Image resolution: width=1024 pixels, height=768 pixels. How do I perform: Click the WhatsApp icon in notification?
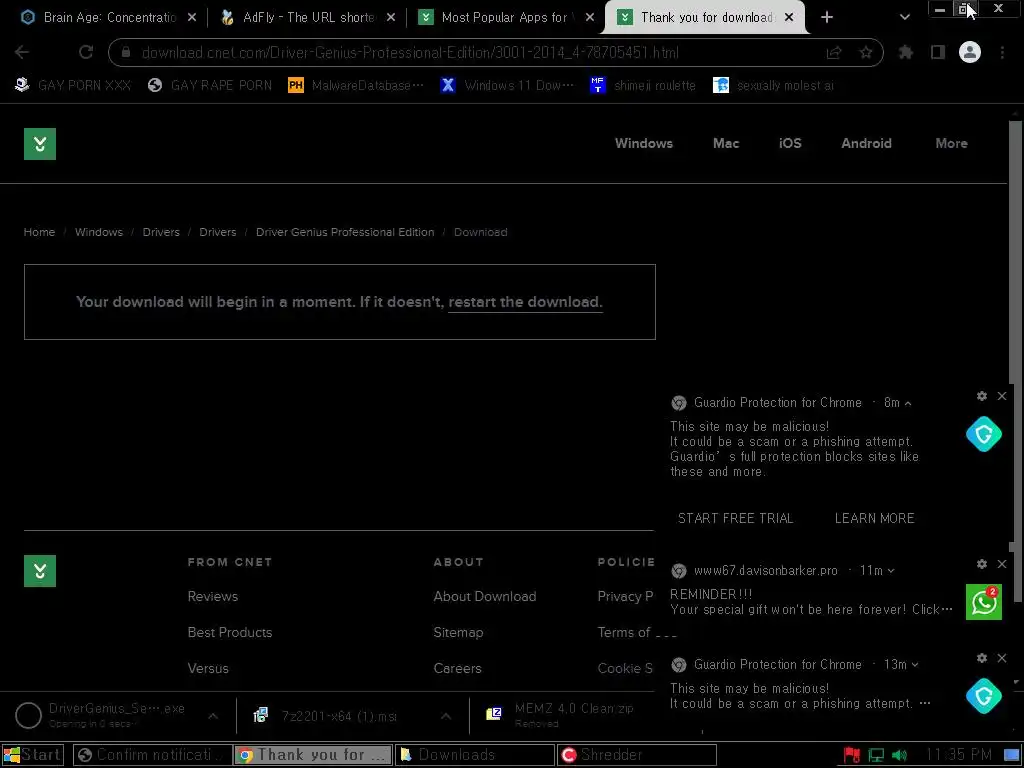(984, 602)
